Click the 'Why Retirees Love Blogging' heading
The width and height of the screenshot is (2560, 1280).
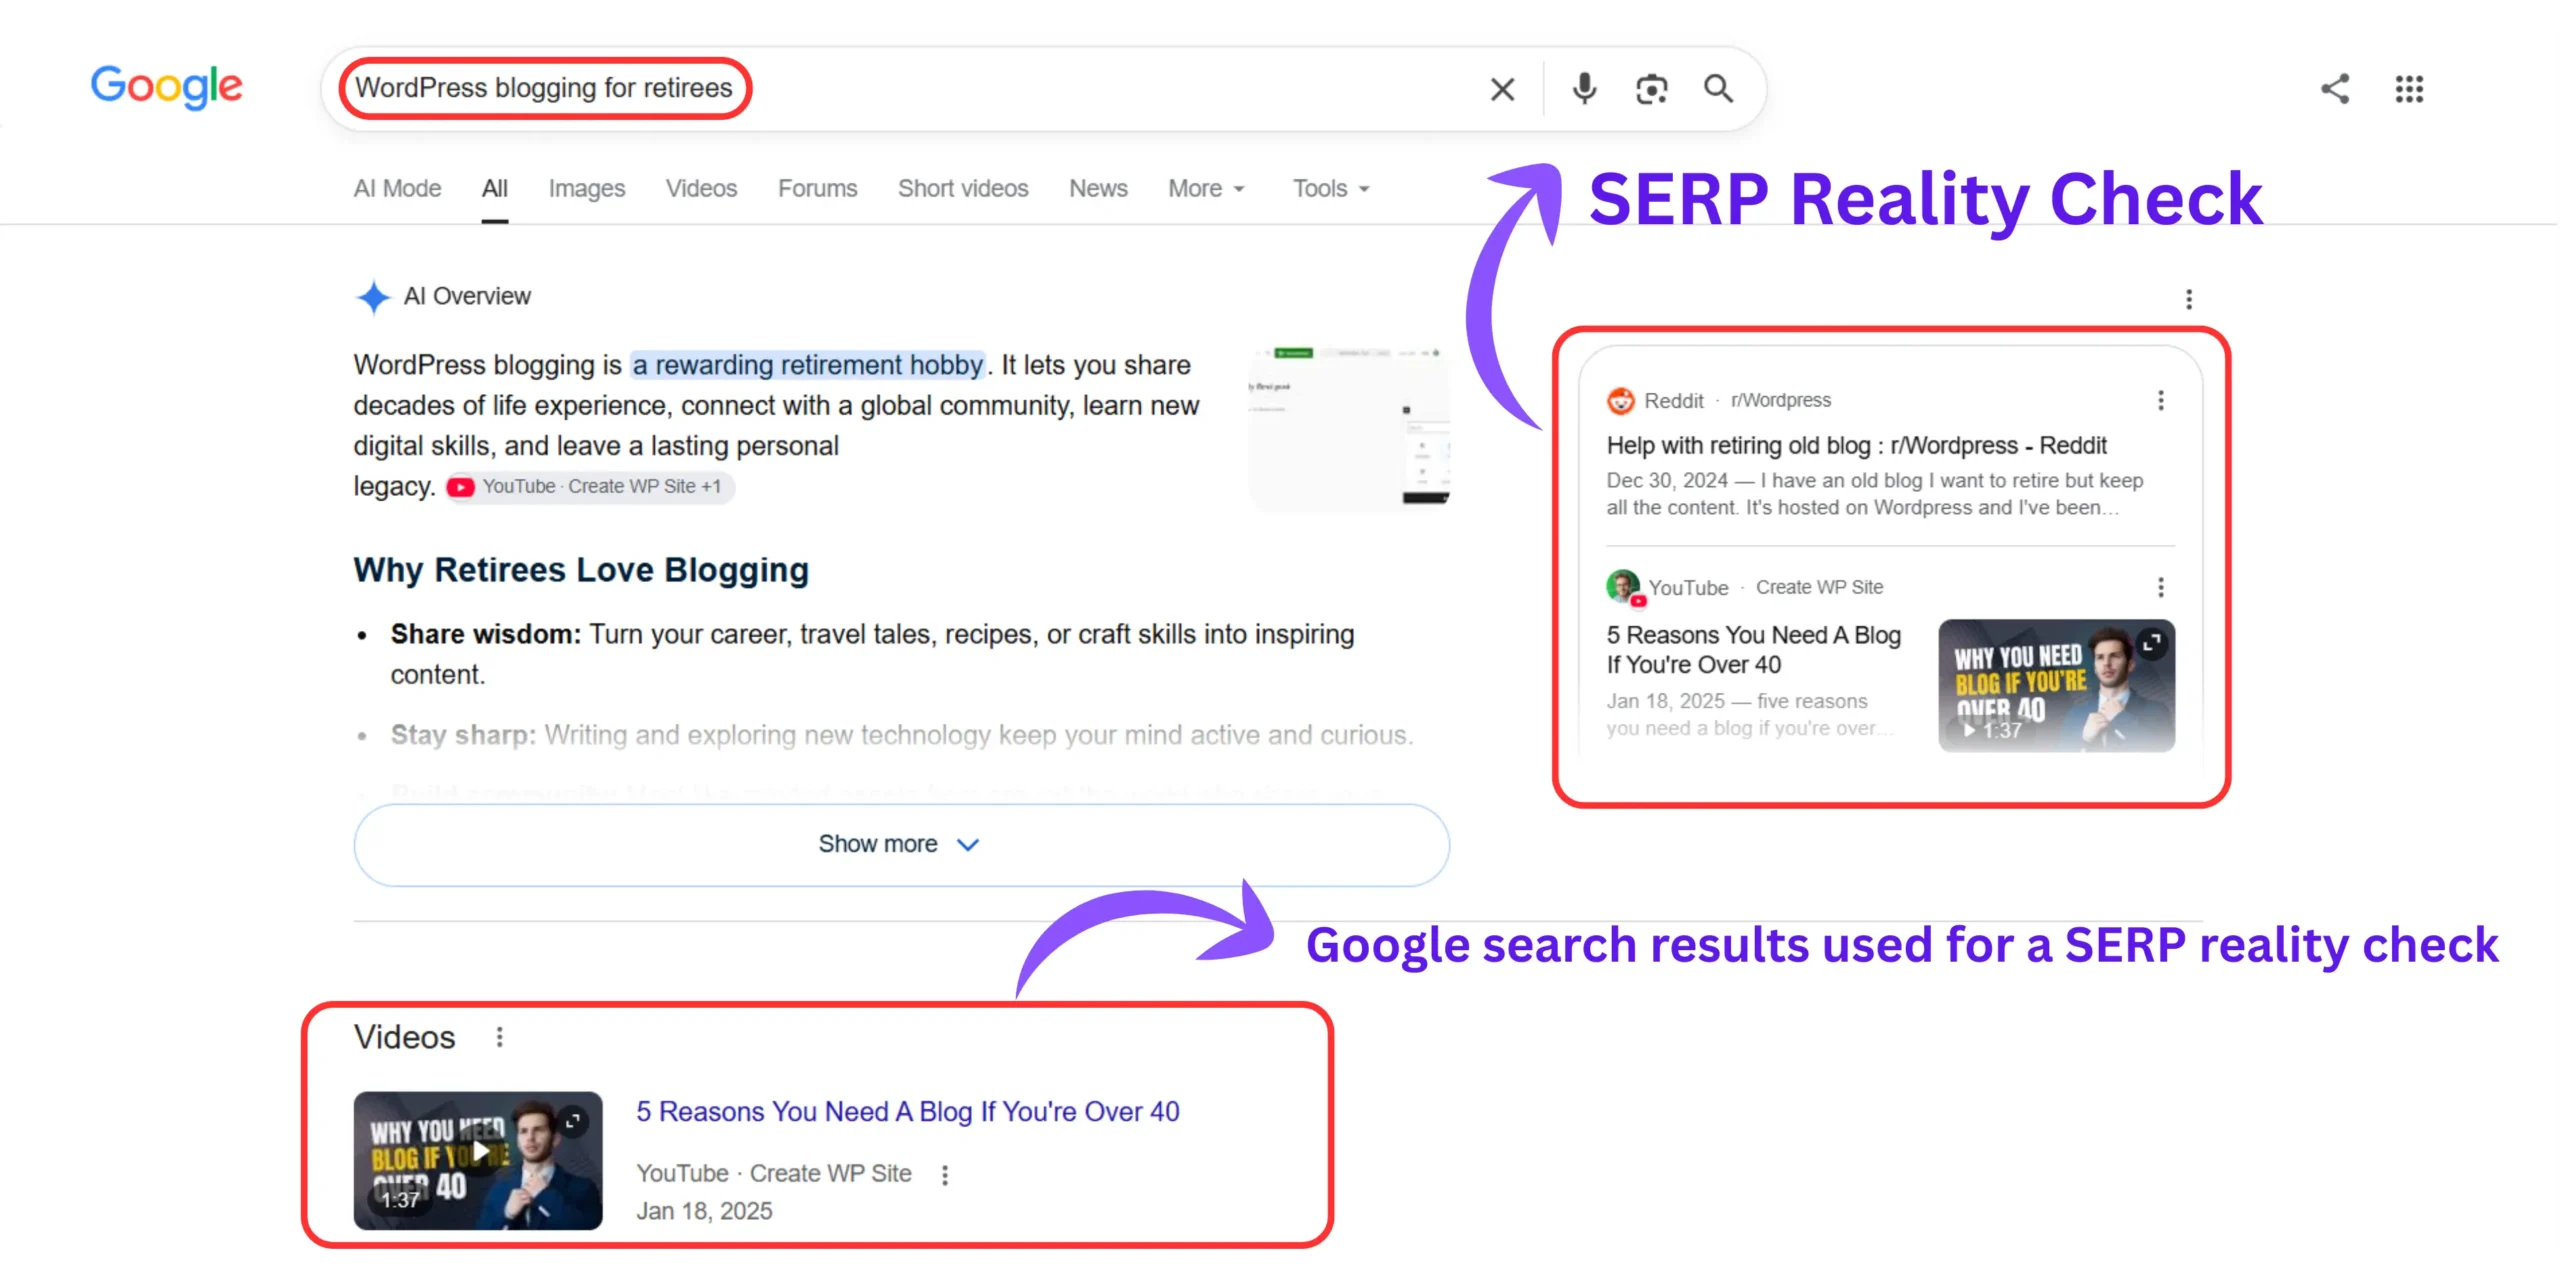coord(581,570)
